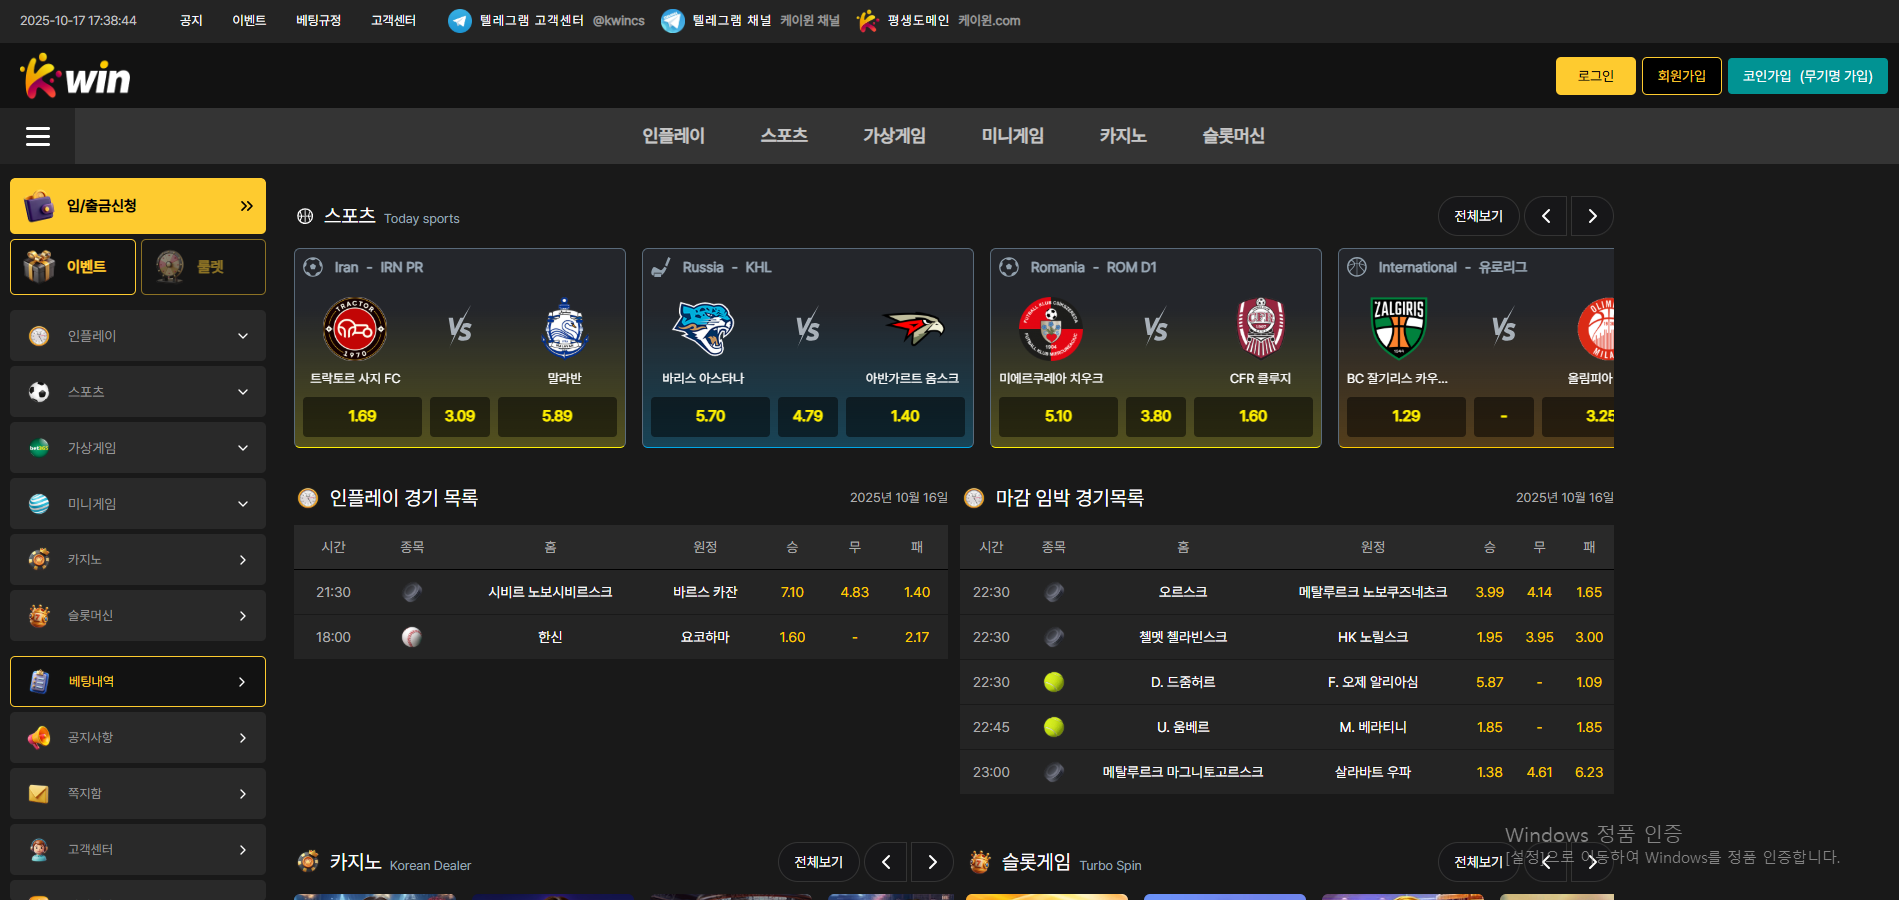Viewport: 1899px width, 900px height.
Task: Click the 로그인 button
Action: 1596,76
